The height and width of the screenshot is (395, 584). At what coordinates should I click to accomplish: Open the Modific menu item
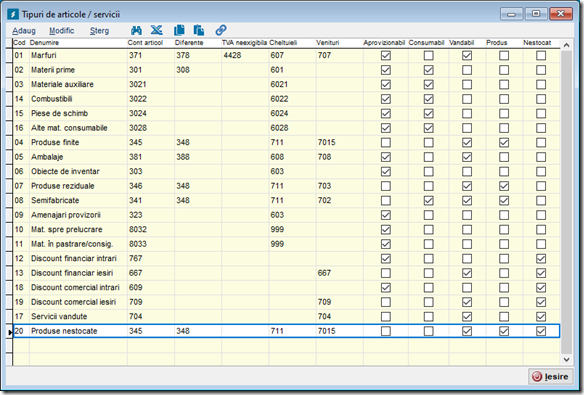coord(61,31)
